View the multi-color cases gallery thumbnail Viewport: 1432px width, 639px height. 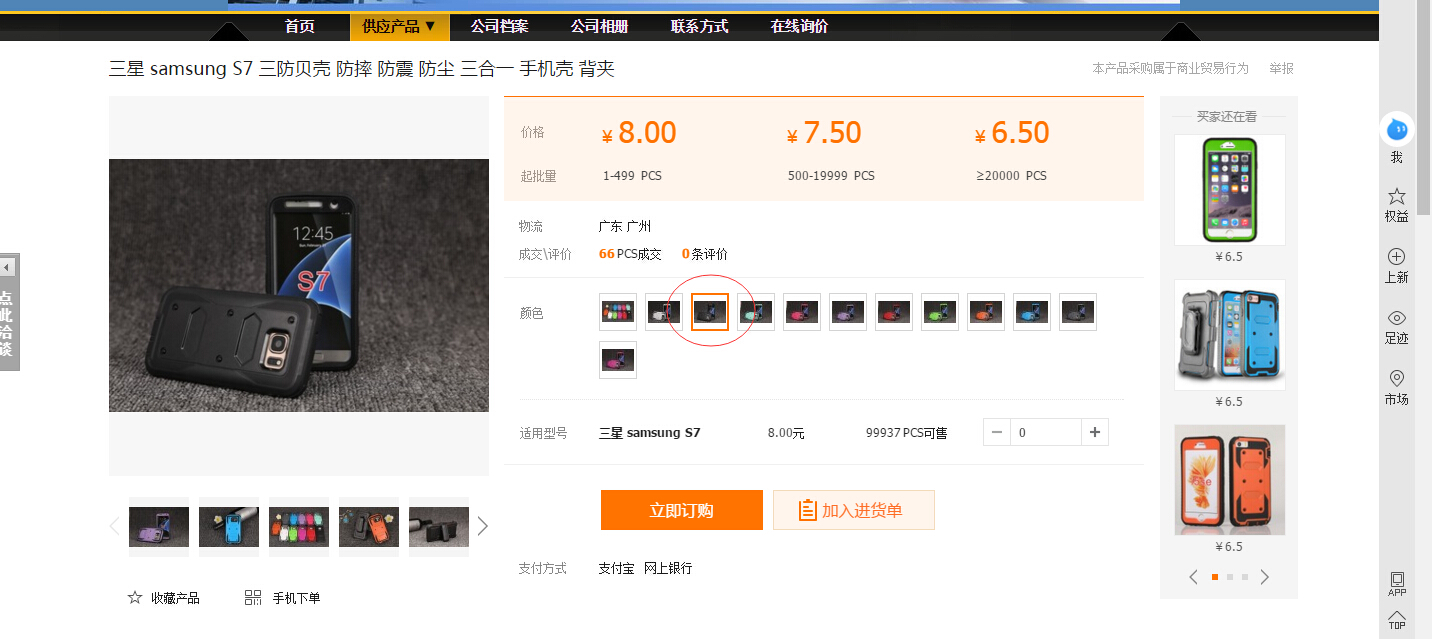(299, 526)
